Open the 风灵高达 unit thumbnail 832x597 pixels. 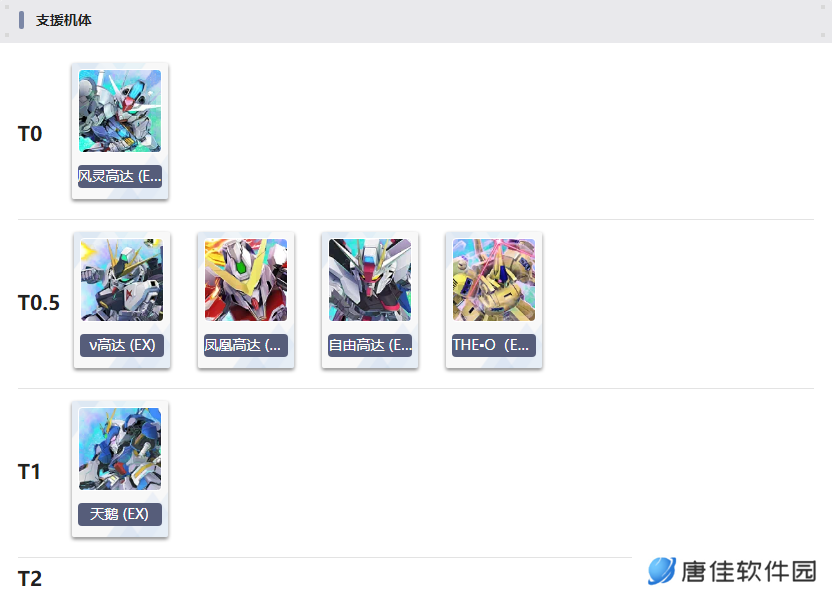(120, 111)
